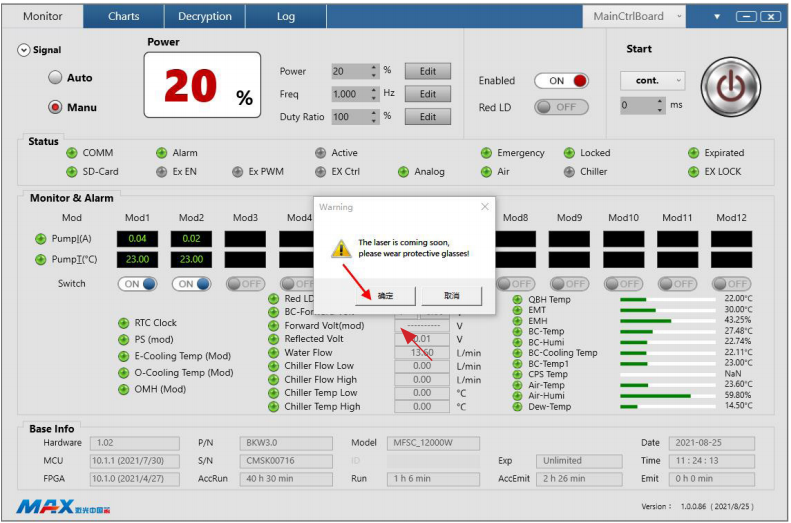791x523 pixels.
Task: Turn off the Mod1 switch
Action: coord(137,284)
